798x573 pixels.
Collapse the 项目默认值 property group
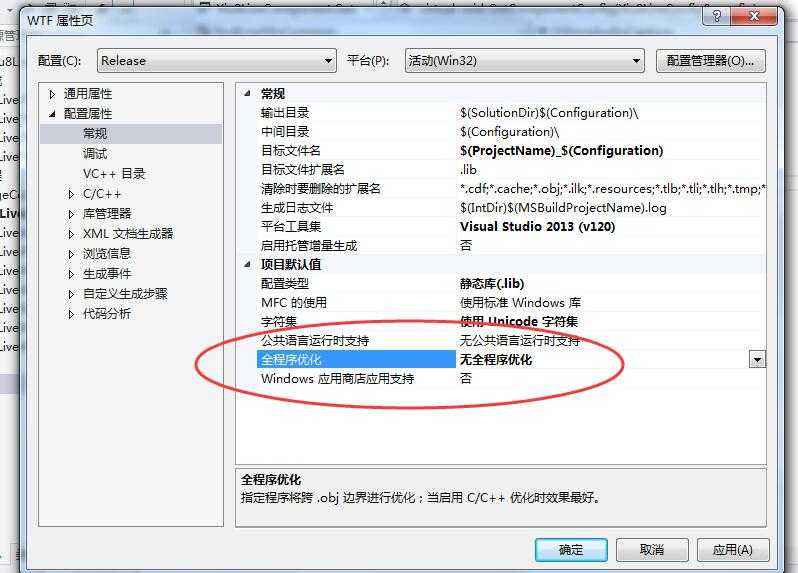(247, 265)
